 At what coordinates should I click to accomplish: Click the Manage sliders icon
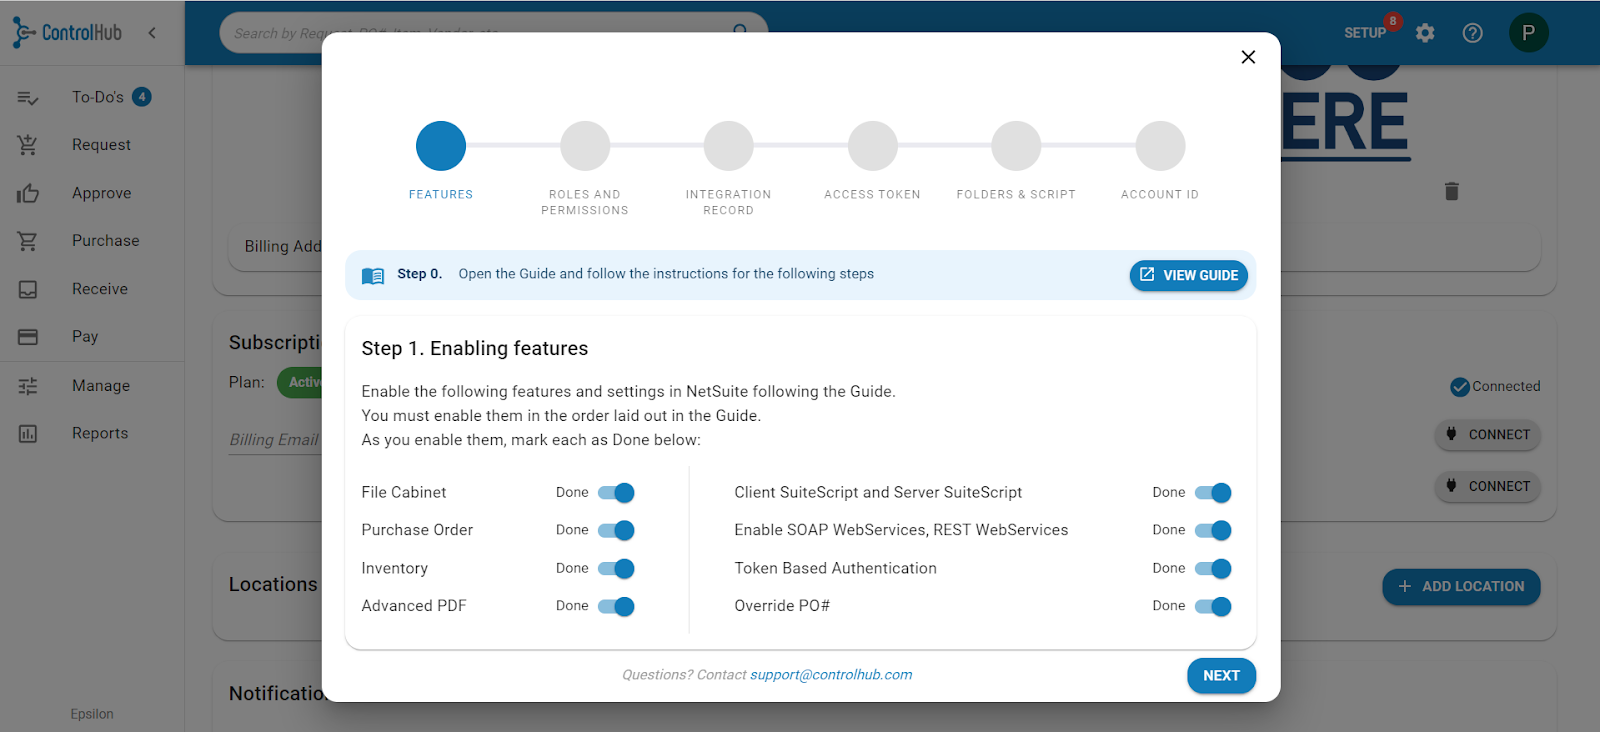[28, 386]
